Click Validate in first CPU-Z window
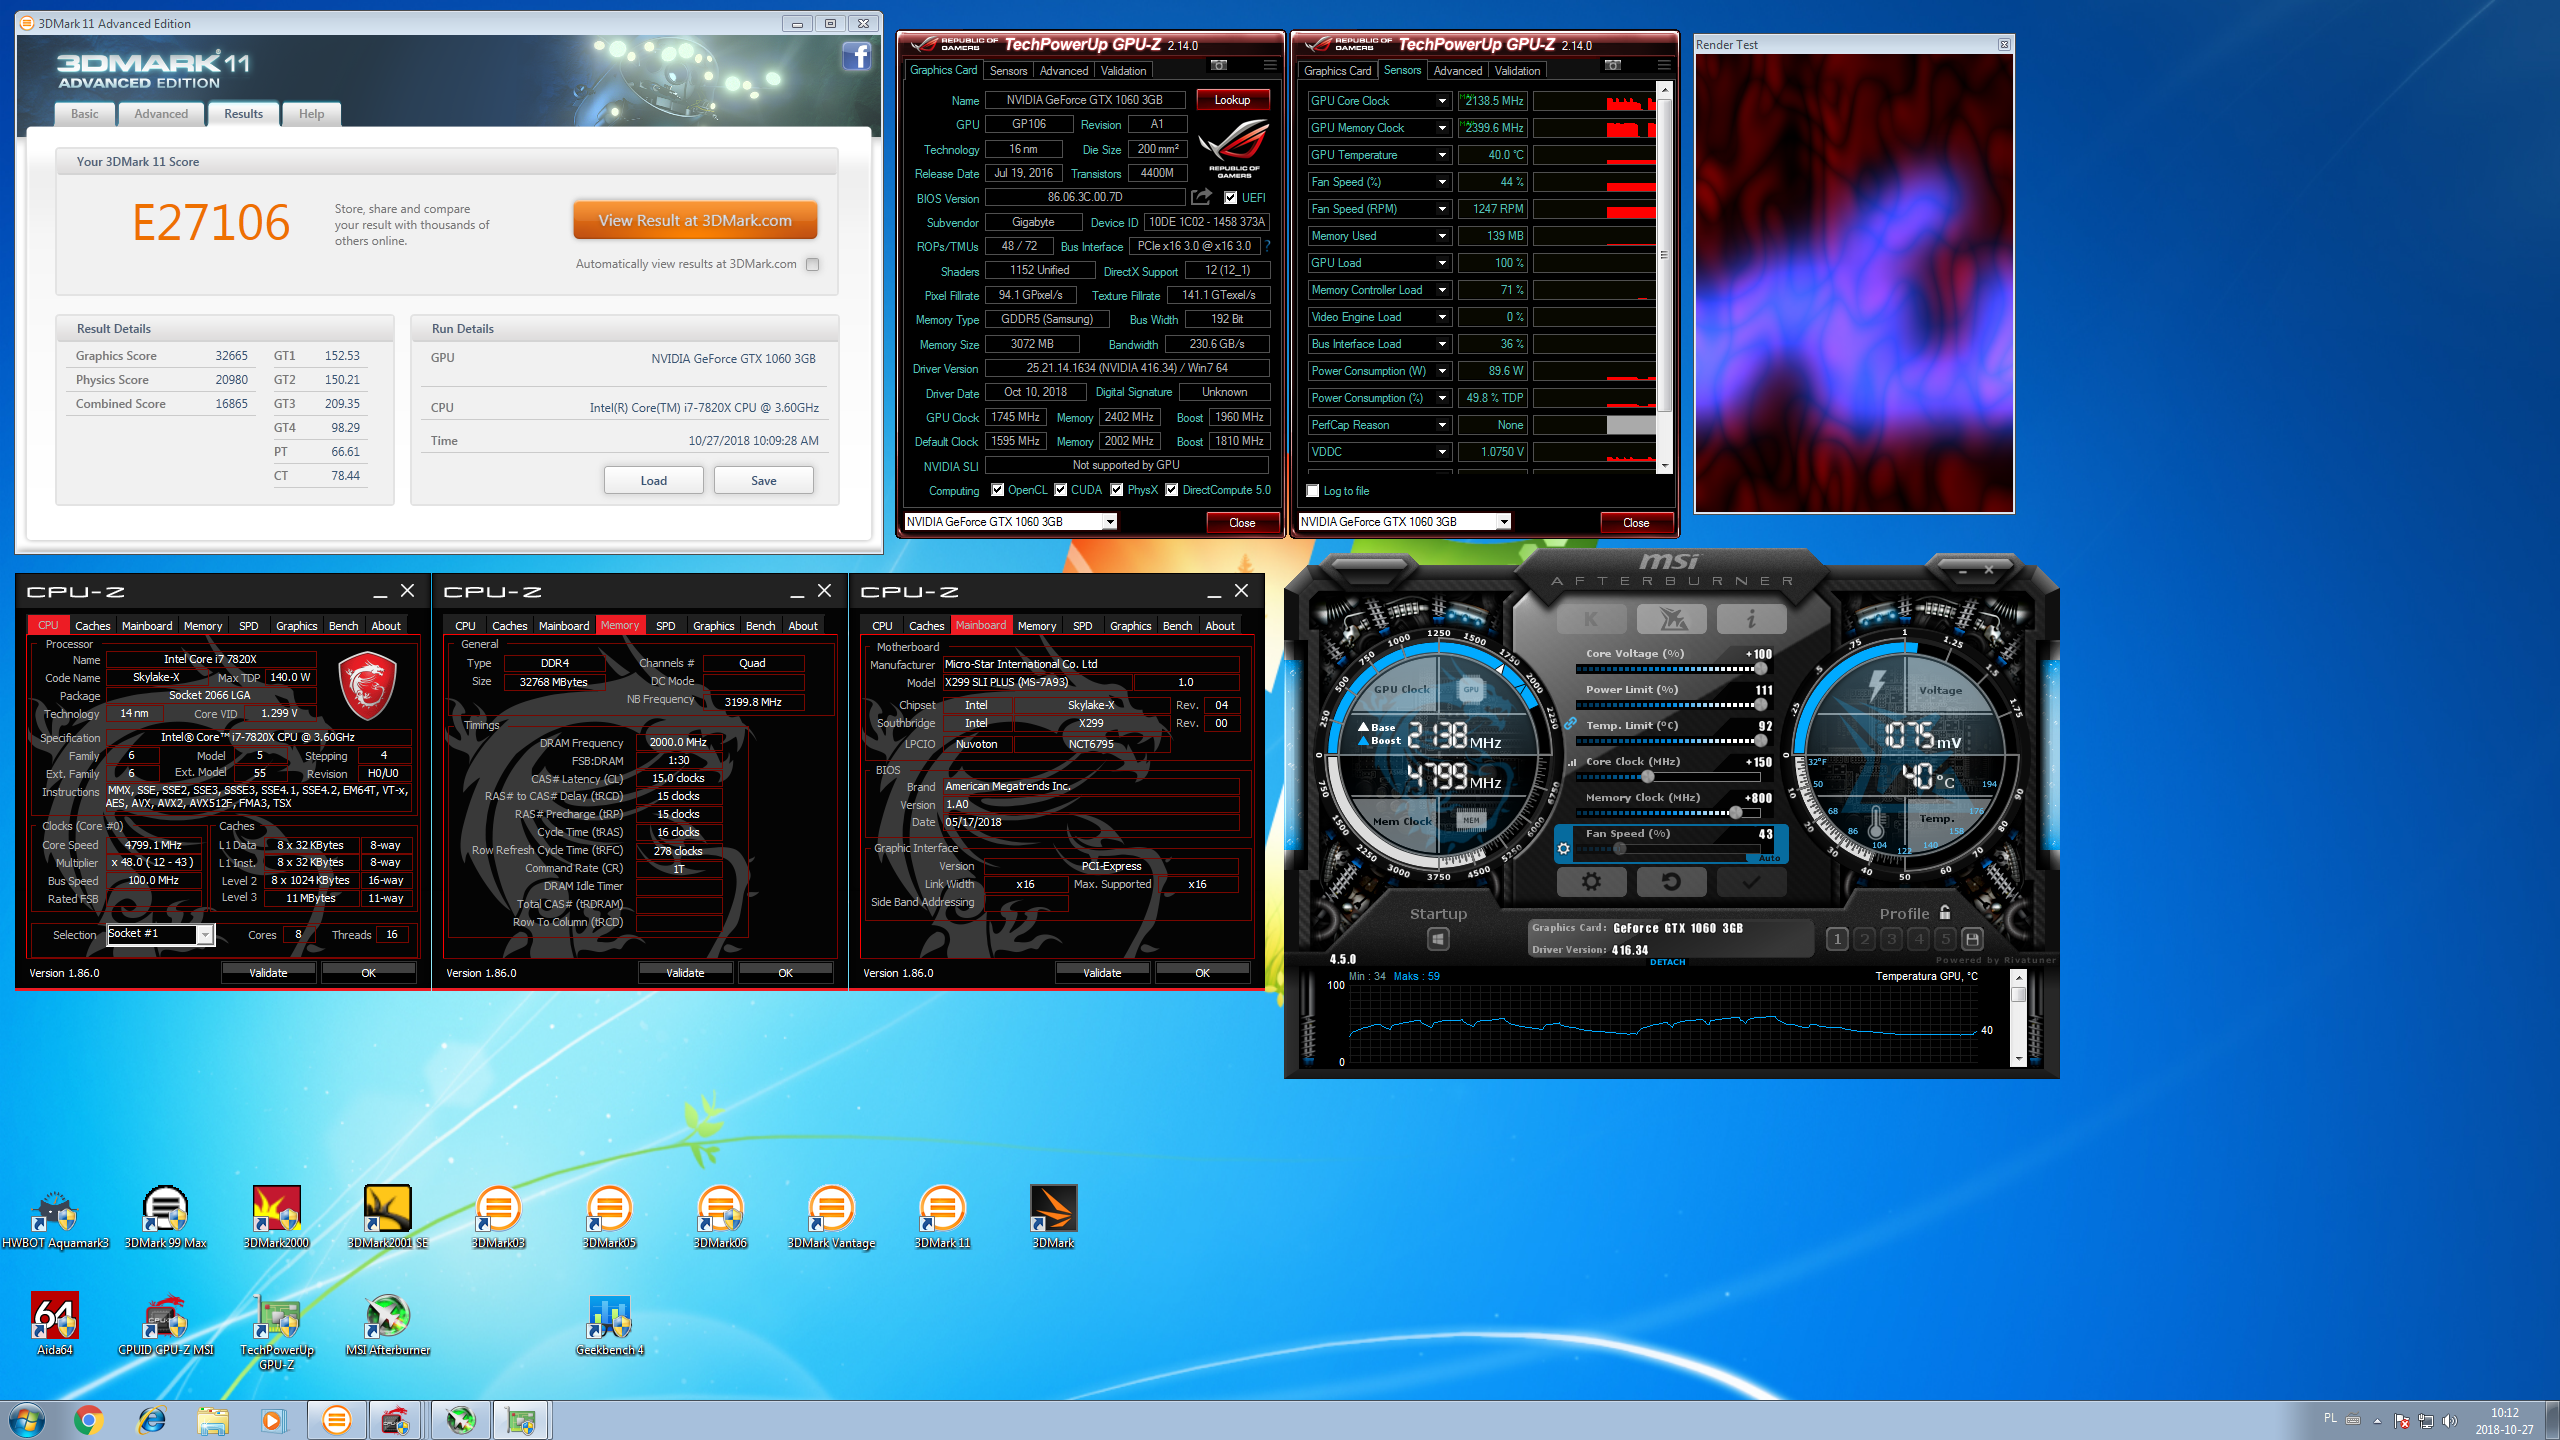 268,973
